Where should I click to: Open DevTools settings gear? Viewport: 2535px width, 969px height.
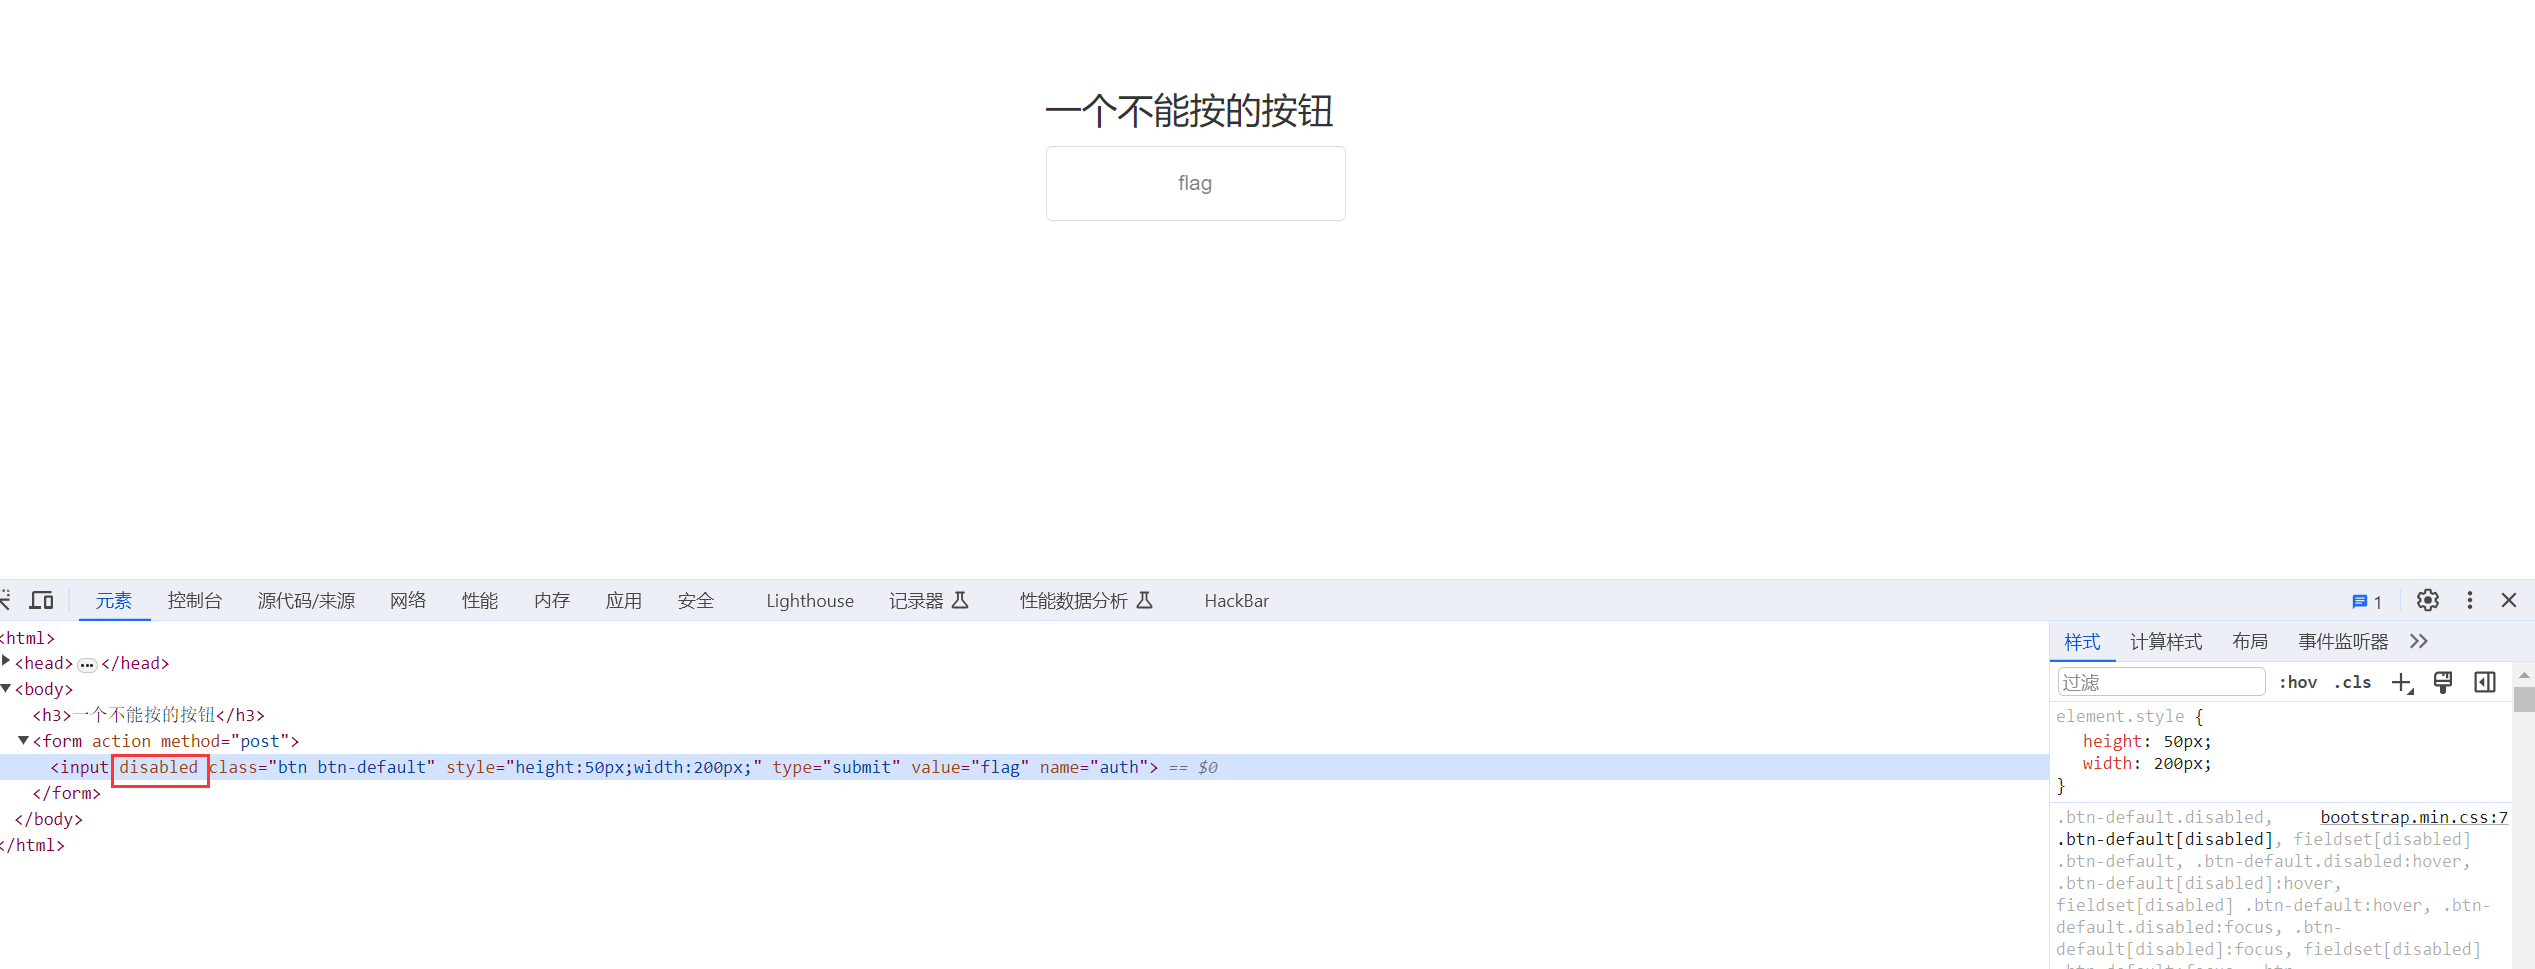tap(2428, 600)
